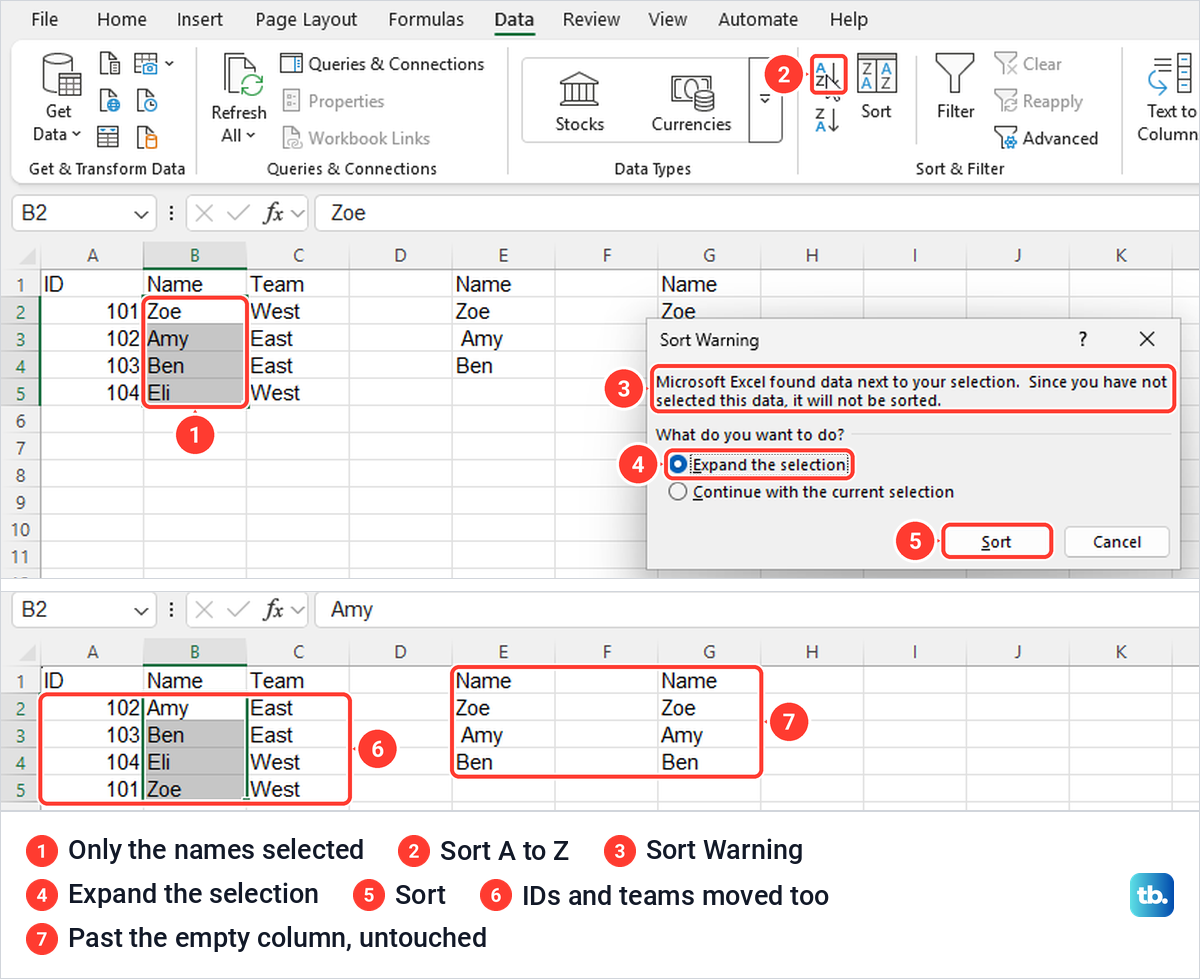The height and width of the screenshot is (979, 1200).
Task: Expand the chevron after fx beside Amy
Action: click(x=297, y=610)
